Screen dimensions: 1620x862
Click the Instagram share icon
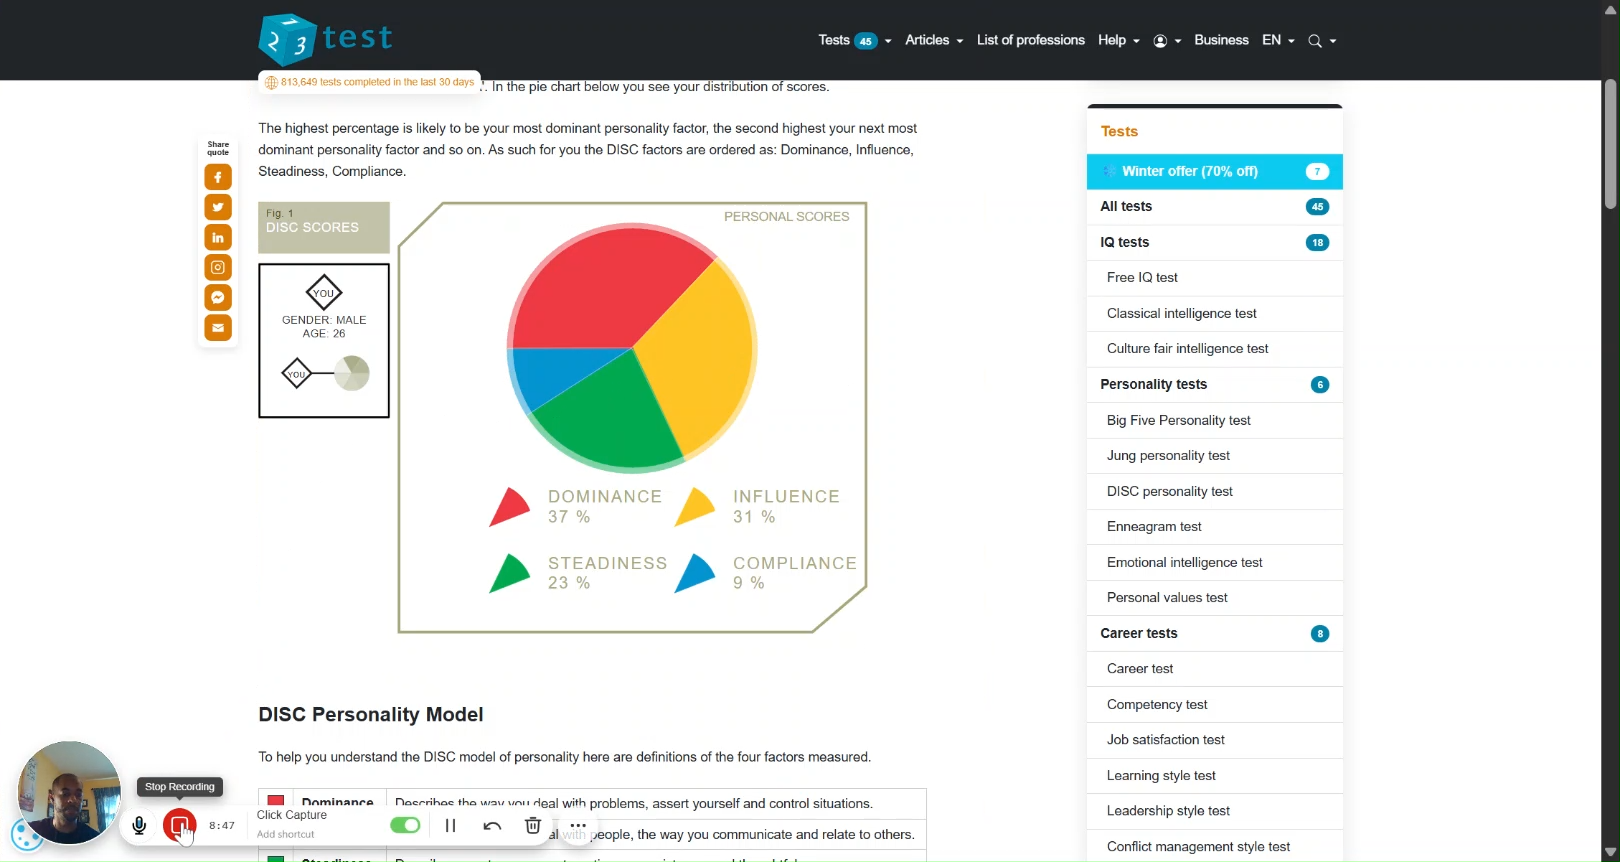click(218, 267)
